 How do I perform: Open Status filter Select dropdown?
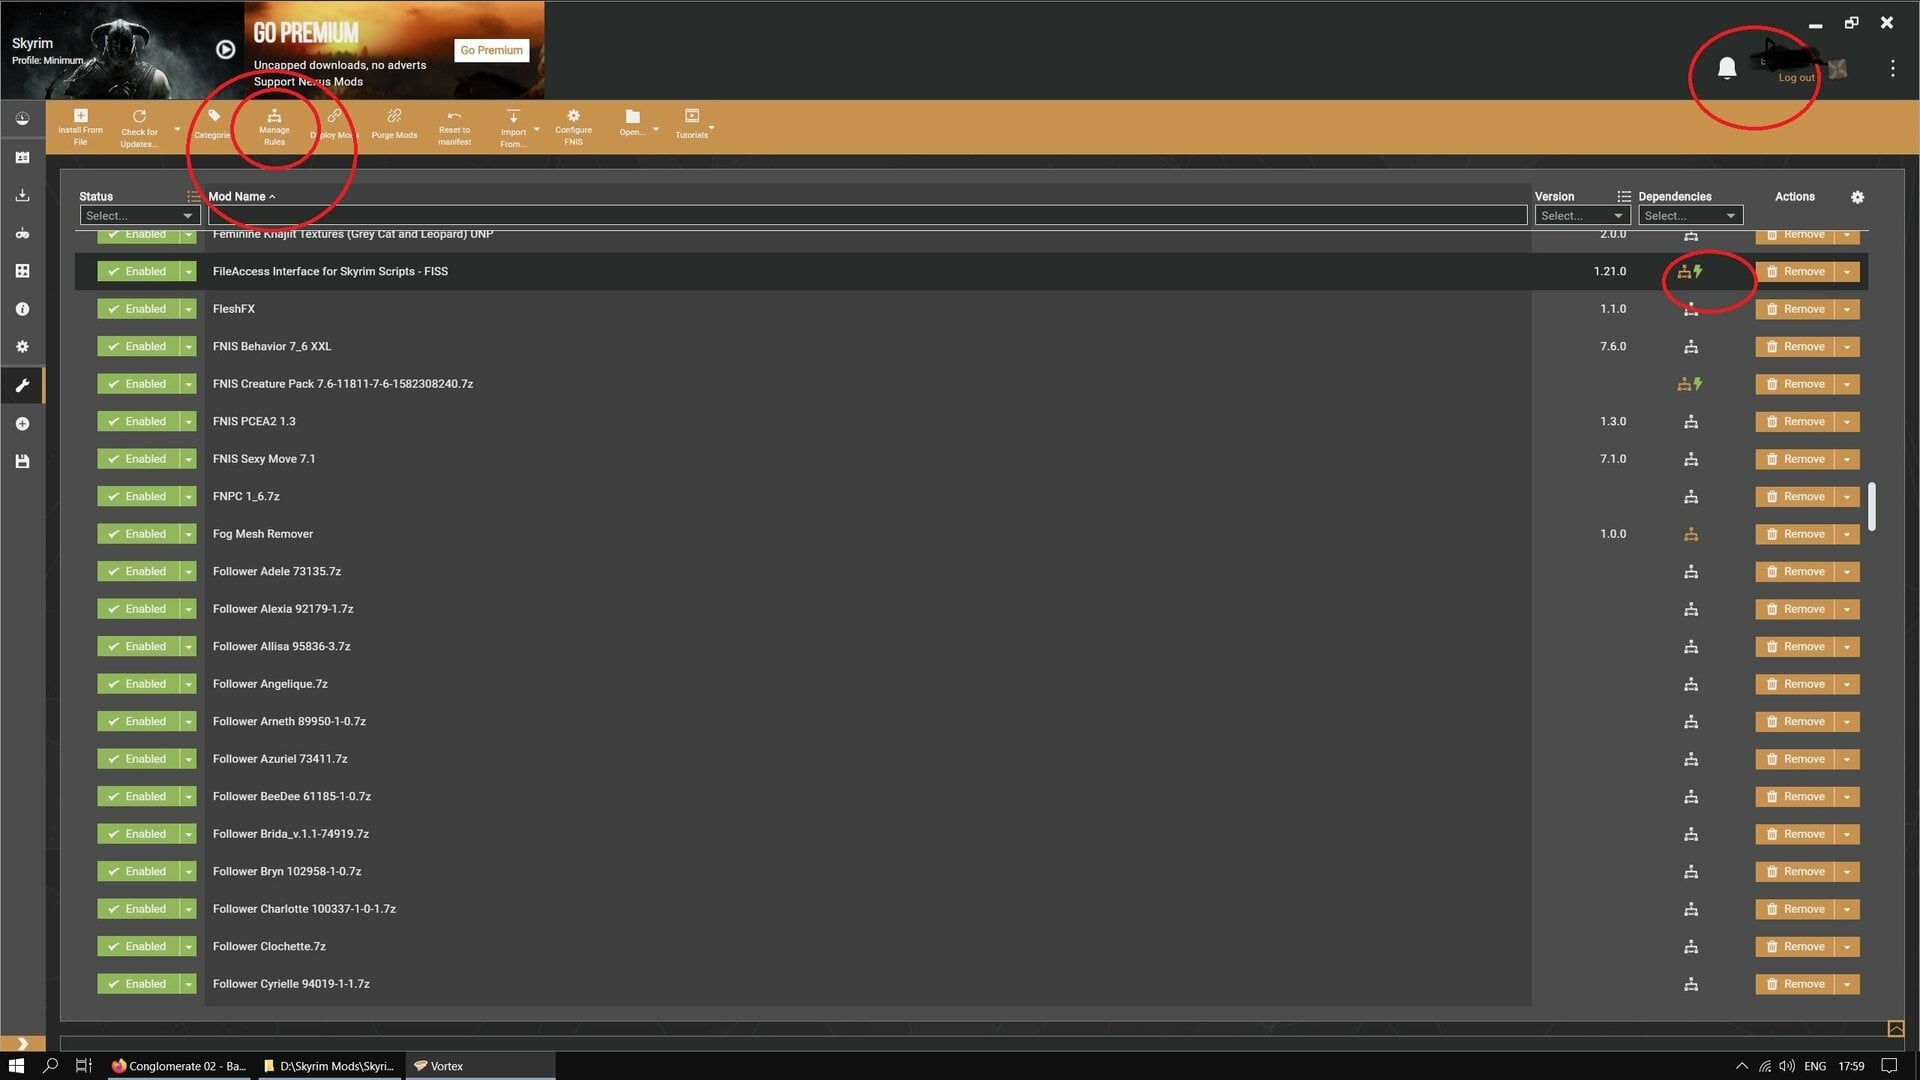pos(139,215)
